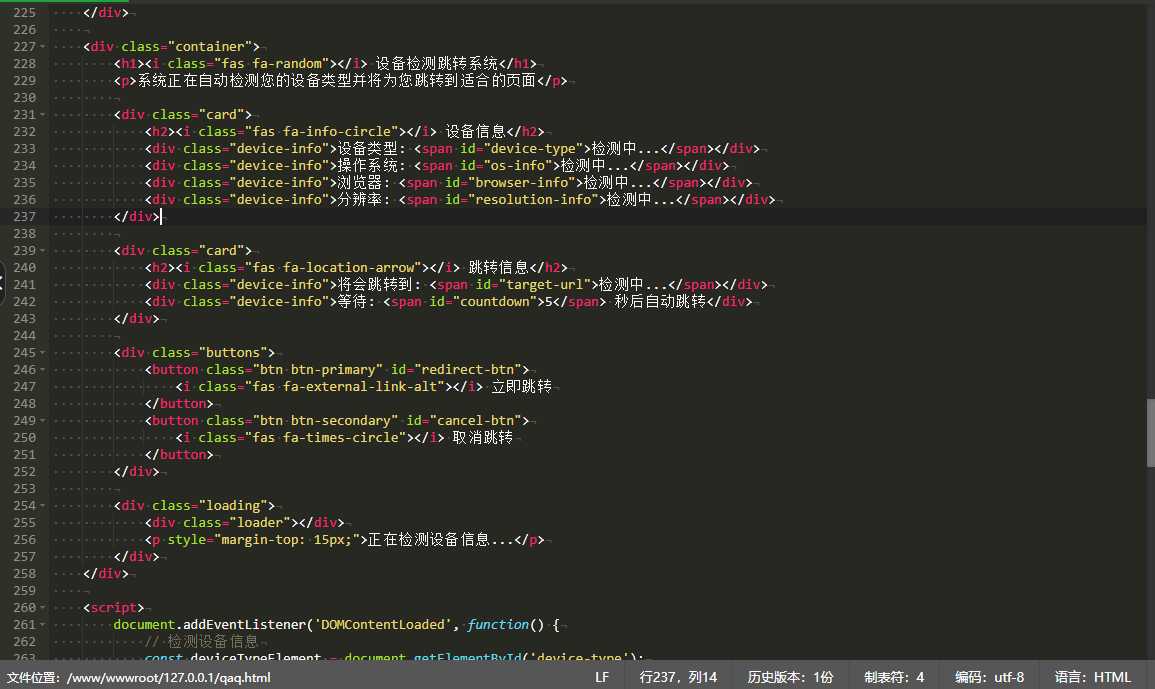Image resolution: width=1155 pixels, height=689 pixels.
Task: Open the history versions in status bar
Action: point(790,677)
